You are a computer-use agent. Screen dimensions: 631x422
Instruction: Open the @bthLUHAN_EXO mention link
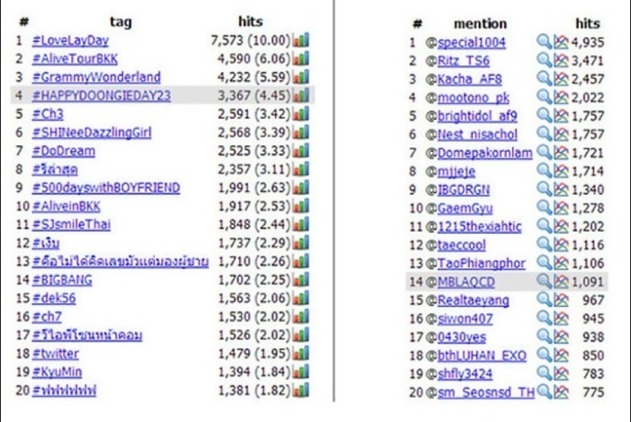coord(482,356)
